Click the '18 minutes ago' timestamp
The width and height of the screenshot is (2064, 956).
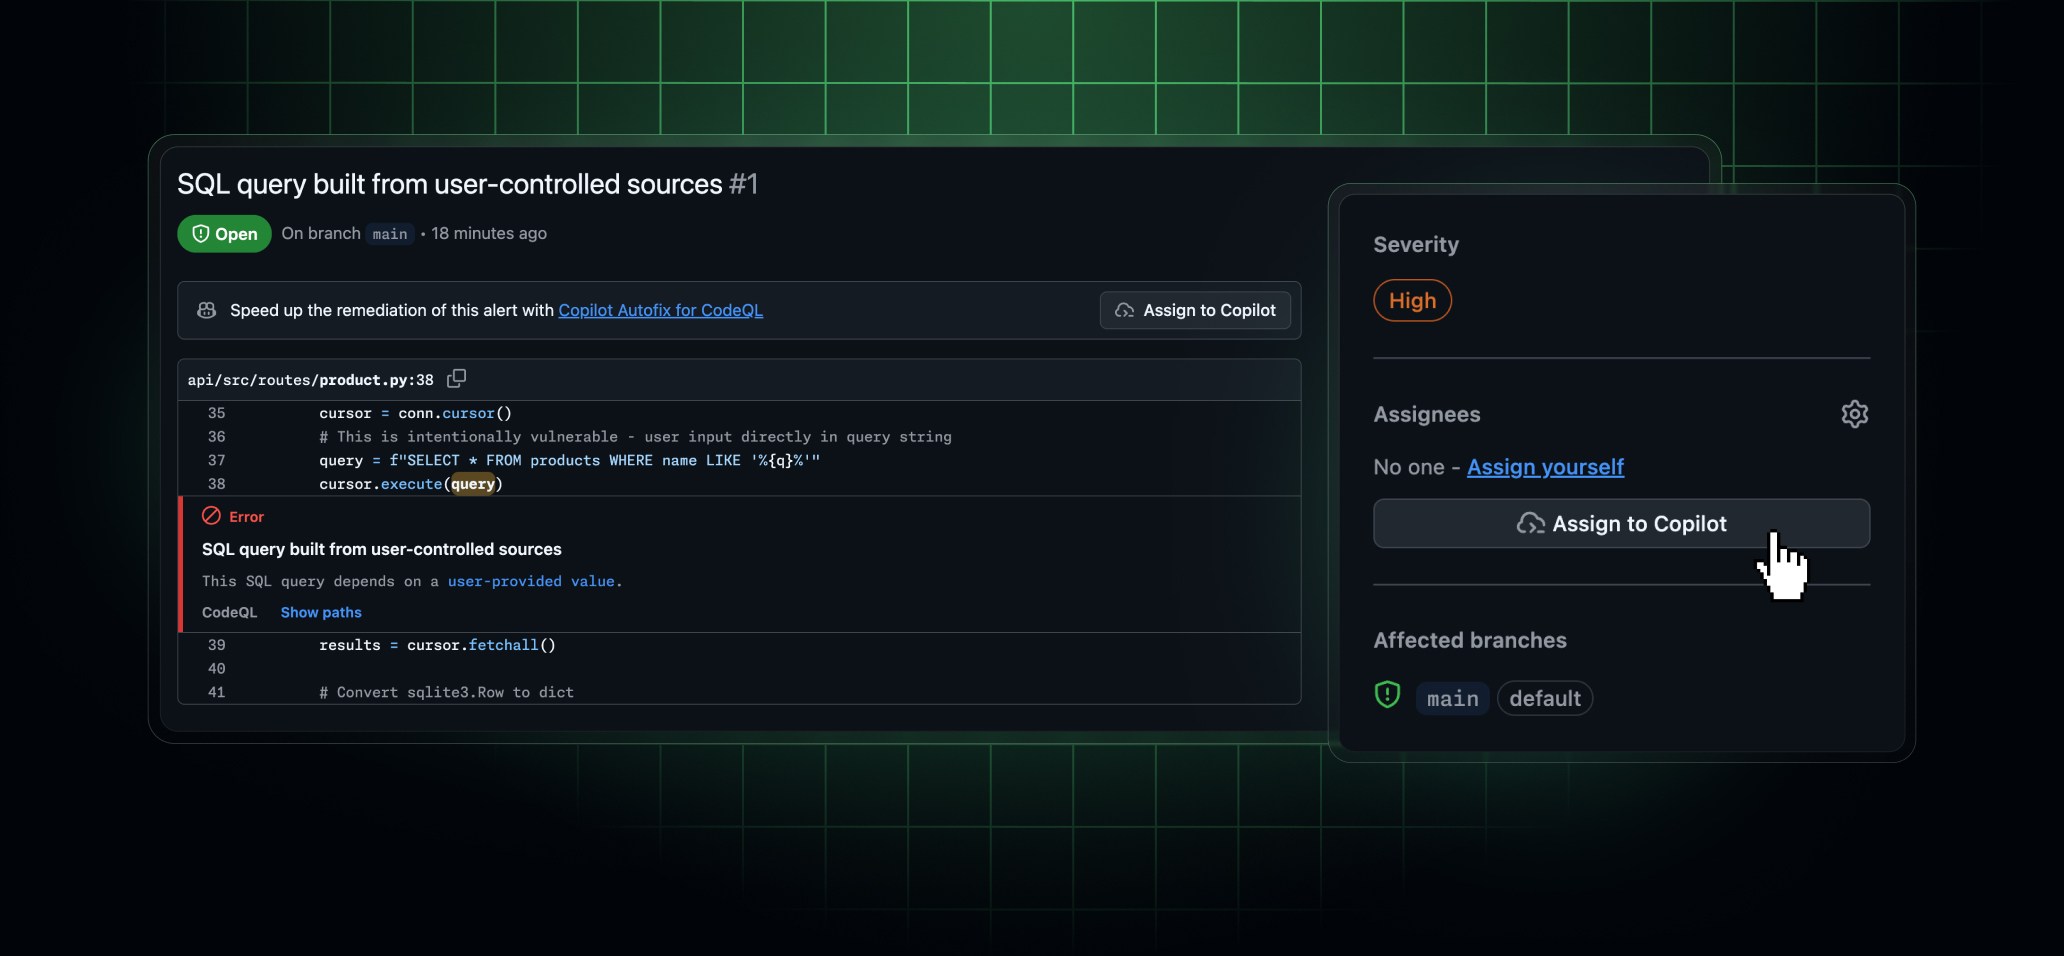tap(489, 233)
